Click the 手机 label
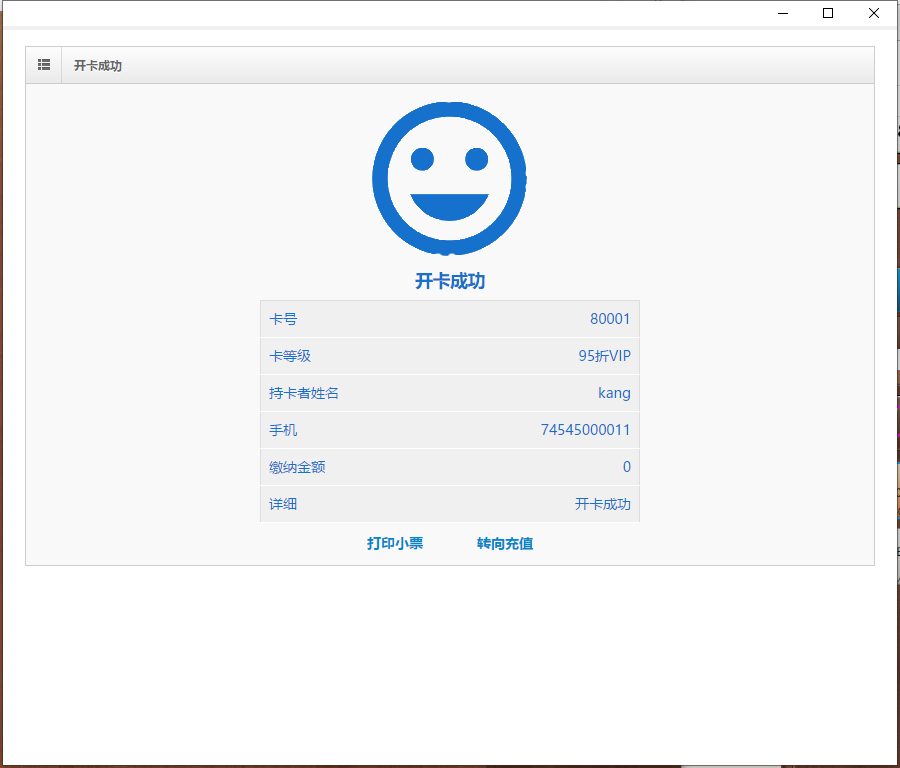 tap(283, 430)
